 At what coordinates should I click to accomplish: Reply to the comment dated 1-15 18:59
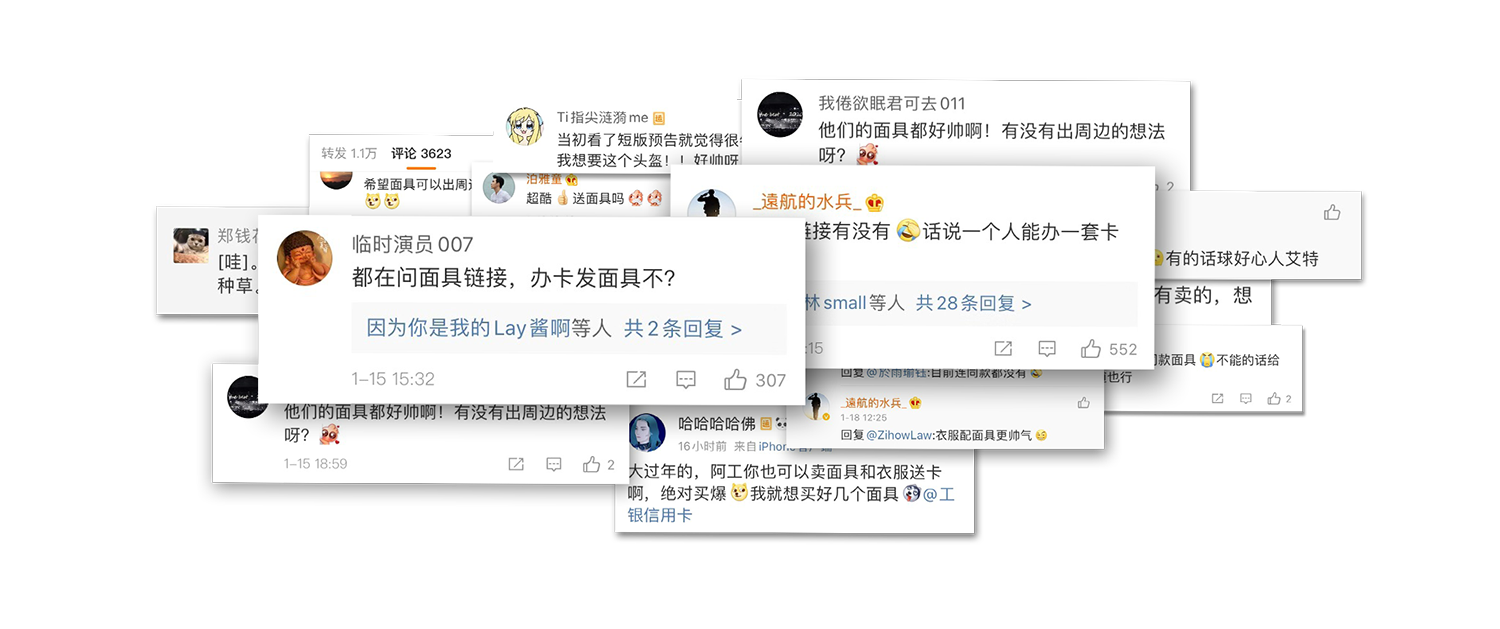click(x=554, y=464)
